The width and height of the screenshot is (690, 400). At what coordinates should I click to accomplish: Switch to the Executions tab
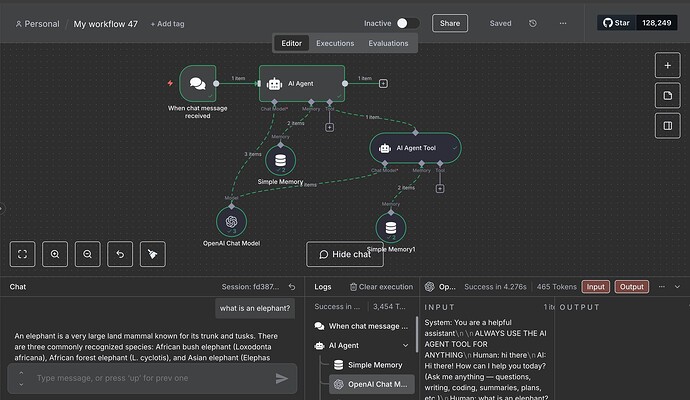pos(334,43)
